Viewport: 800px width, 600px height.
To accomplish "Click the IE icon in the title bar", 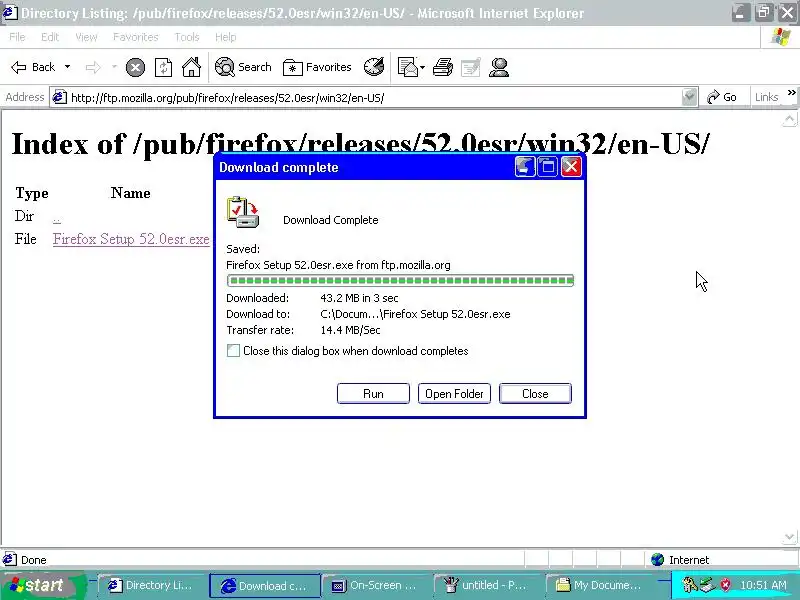I will (x=9, y=13).
